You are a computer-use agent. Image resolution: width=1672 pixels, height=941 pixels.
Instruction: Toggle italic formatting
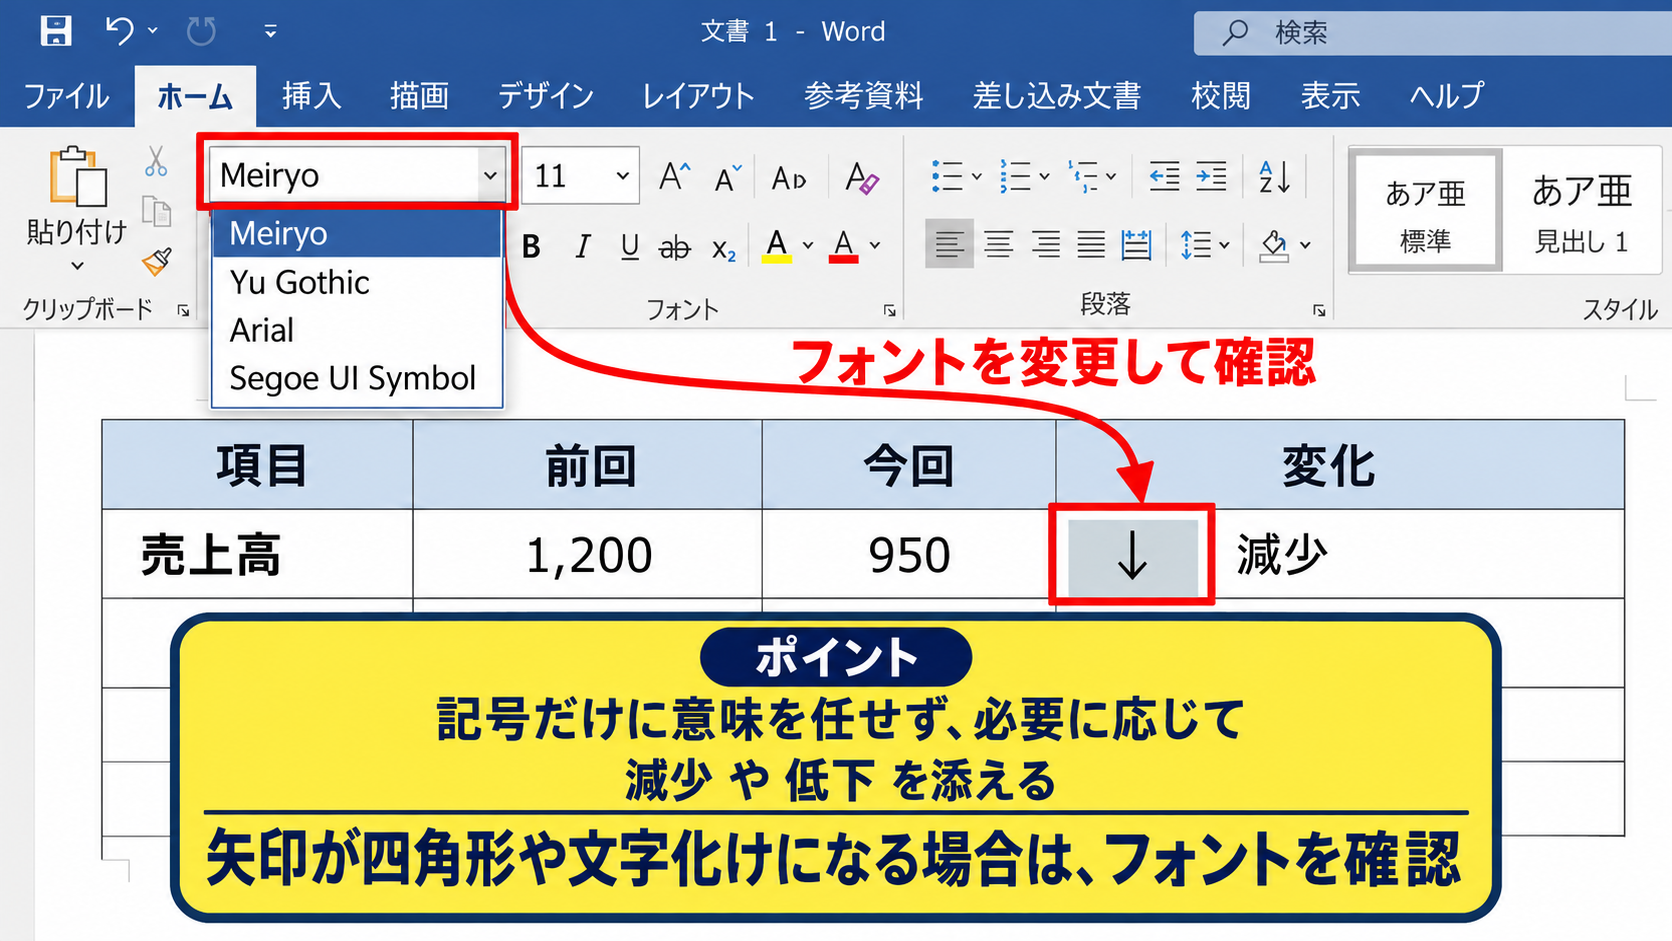[x=582, y=246]
